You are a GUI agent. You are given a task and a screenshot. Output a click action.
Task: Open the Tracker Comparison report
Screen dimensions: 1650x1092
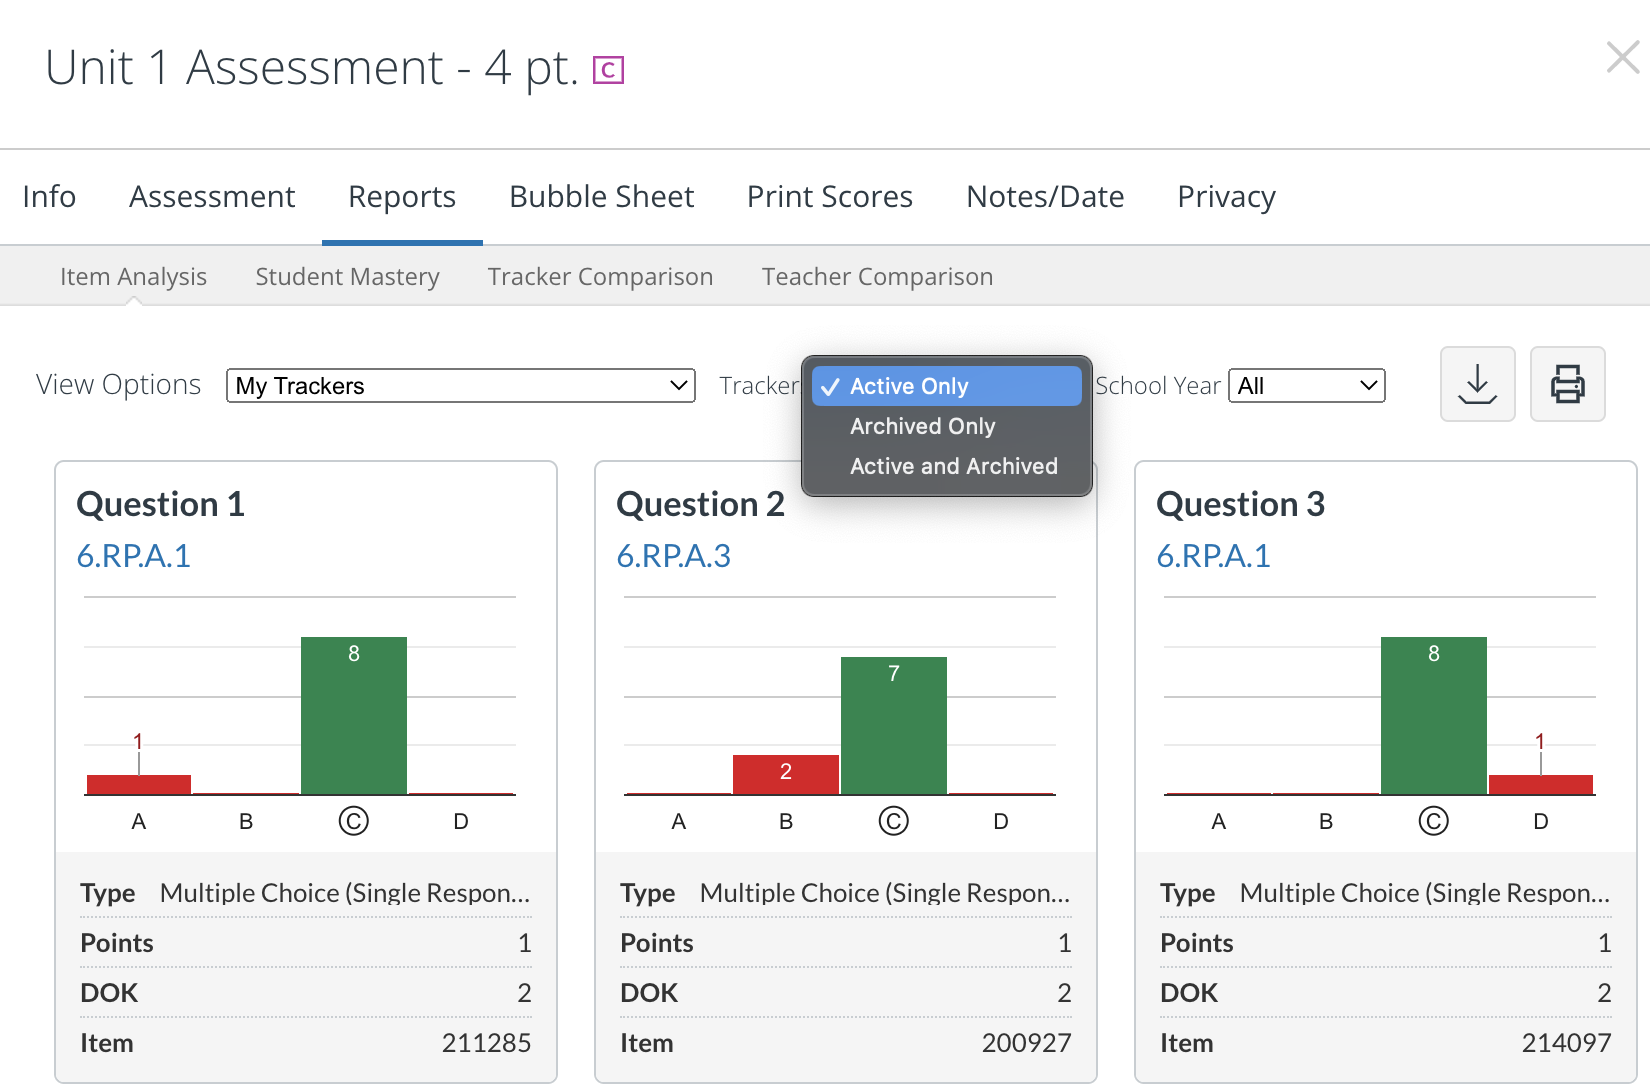tap(600, 276)
